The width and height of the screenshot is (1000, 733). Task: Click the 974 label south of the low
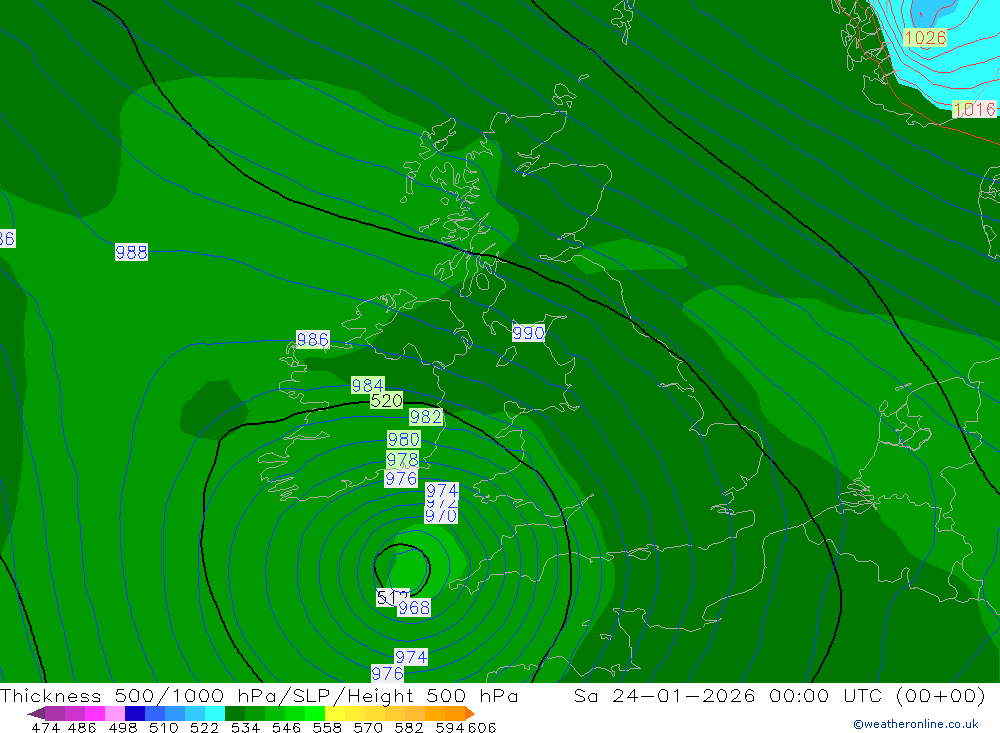click(x=411, y=657)
